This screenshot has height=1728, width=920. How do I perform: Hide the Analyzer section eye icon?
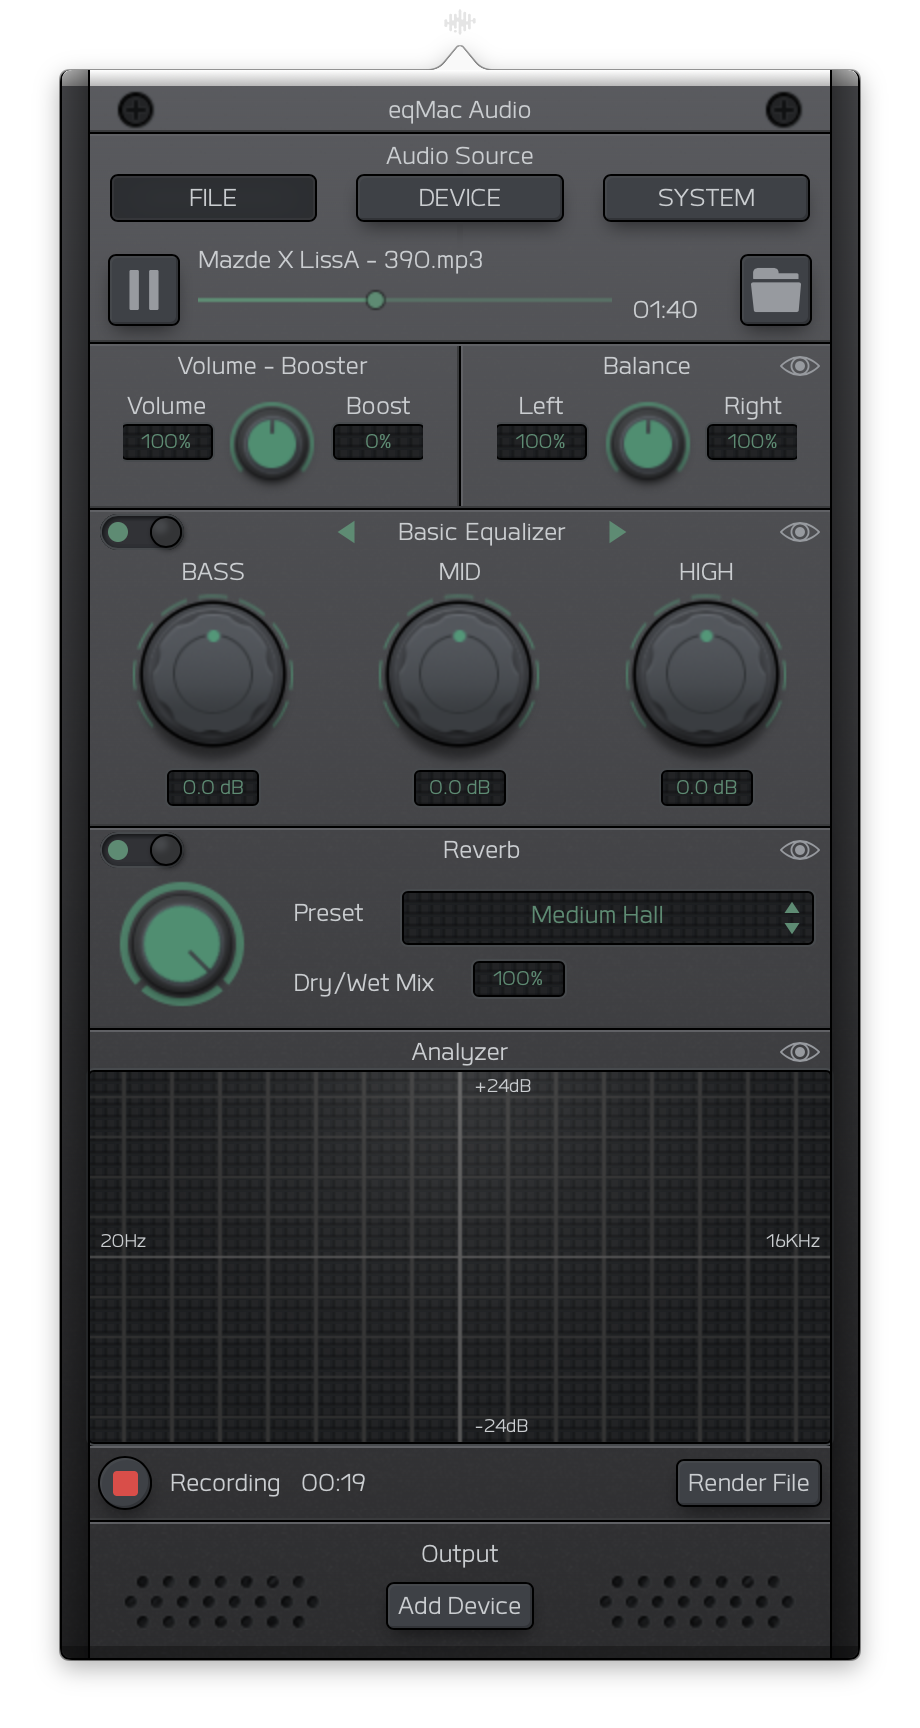tap(800, 1052)
